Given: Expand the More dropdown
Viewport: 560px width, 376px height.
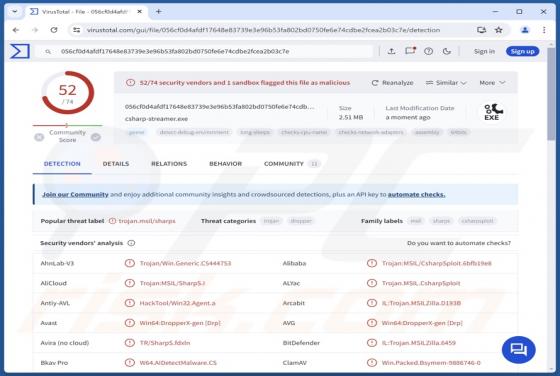Looking at the screenshot, I should point(492,83).
